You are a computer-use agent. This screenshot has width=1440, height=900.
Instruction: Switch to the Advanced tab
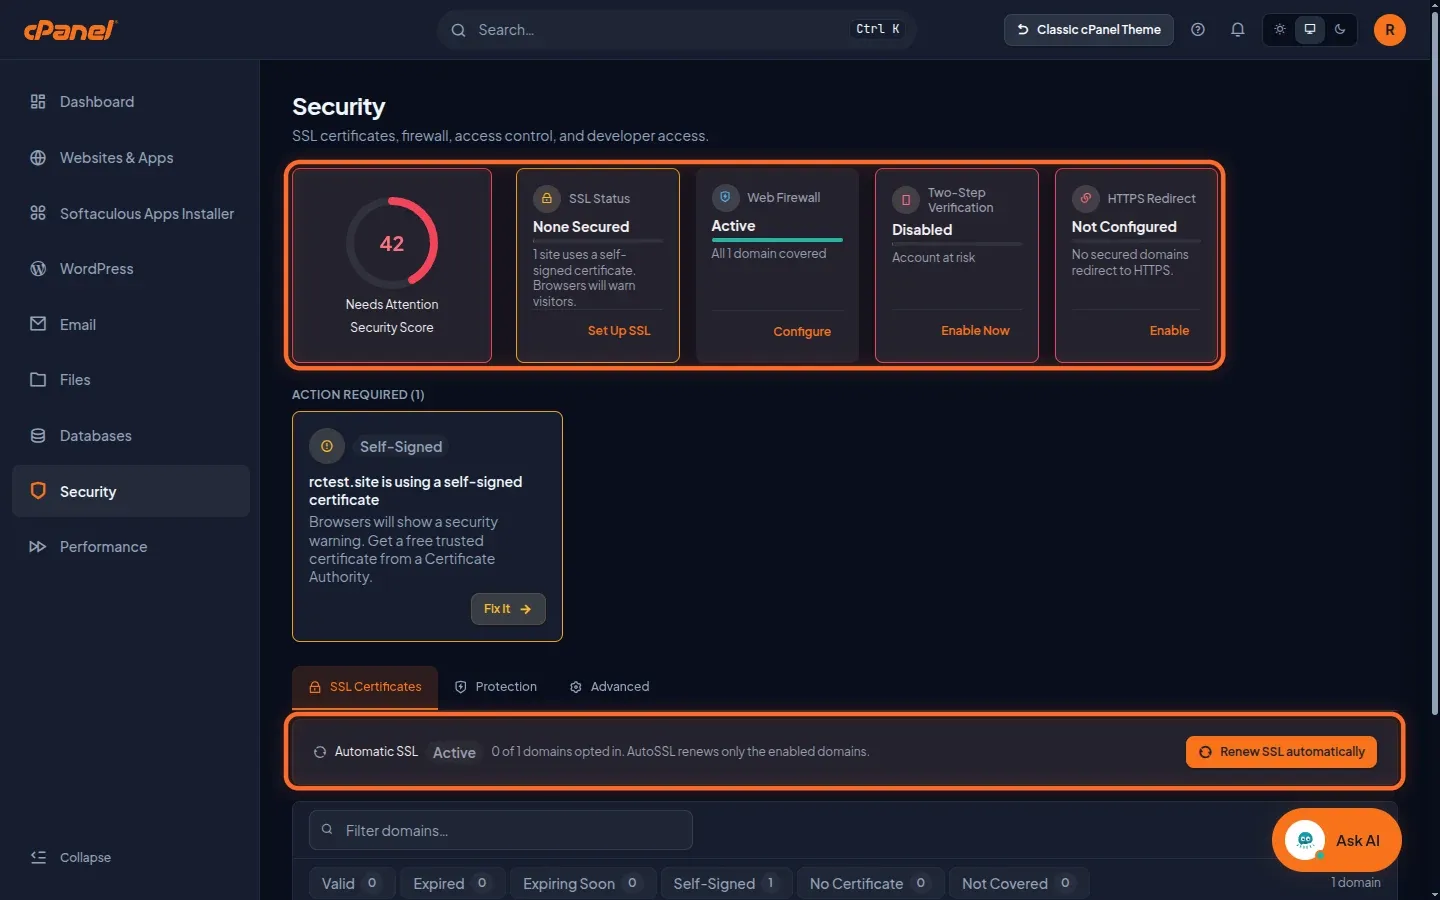[x=609, y=687]
